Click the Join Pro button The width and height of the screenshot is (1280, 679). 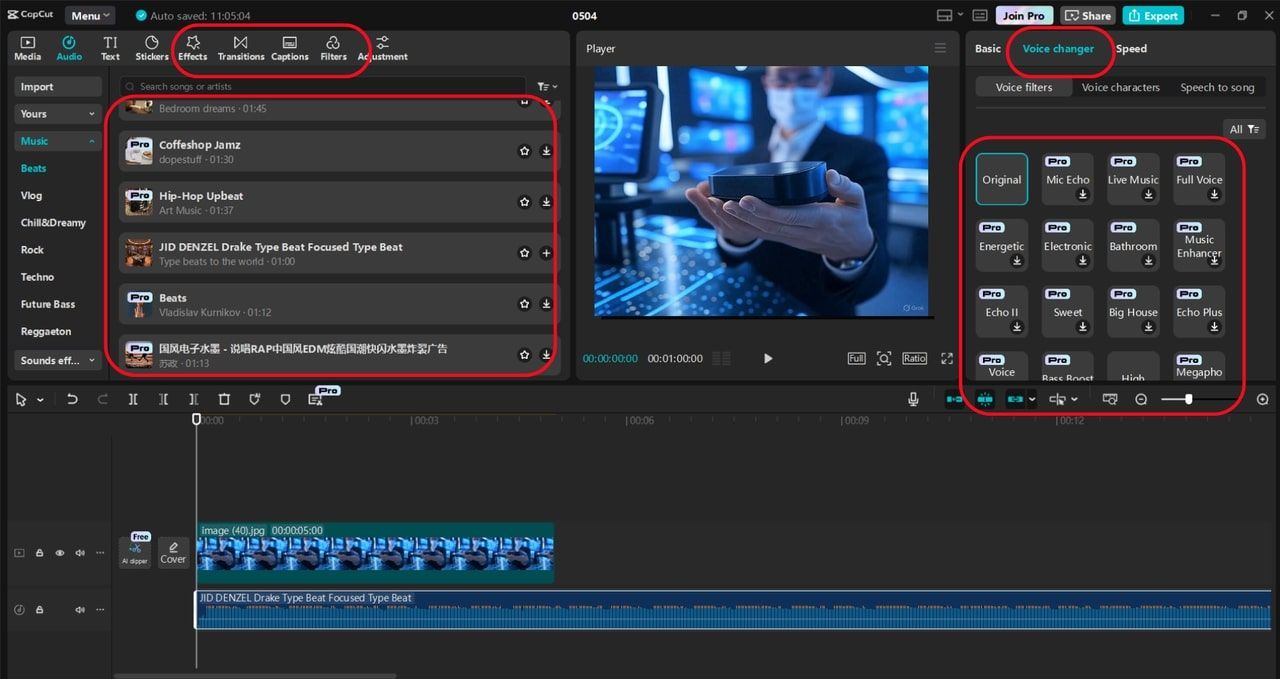click(x=1024, y=15)
